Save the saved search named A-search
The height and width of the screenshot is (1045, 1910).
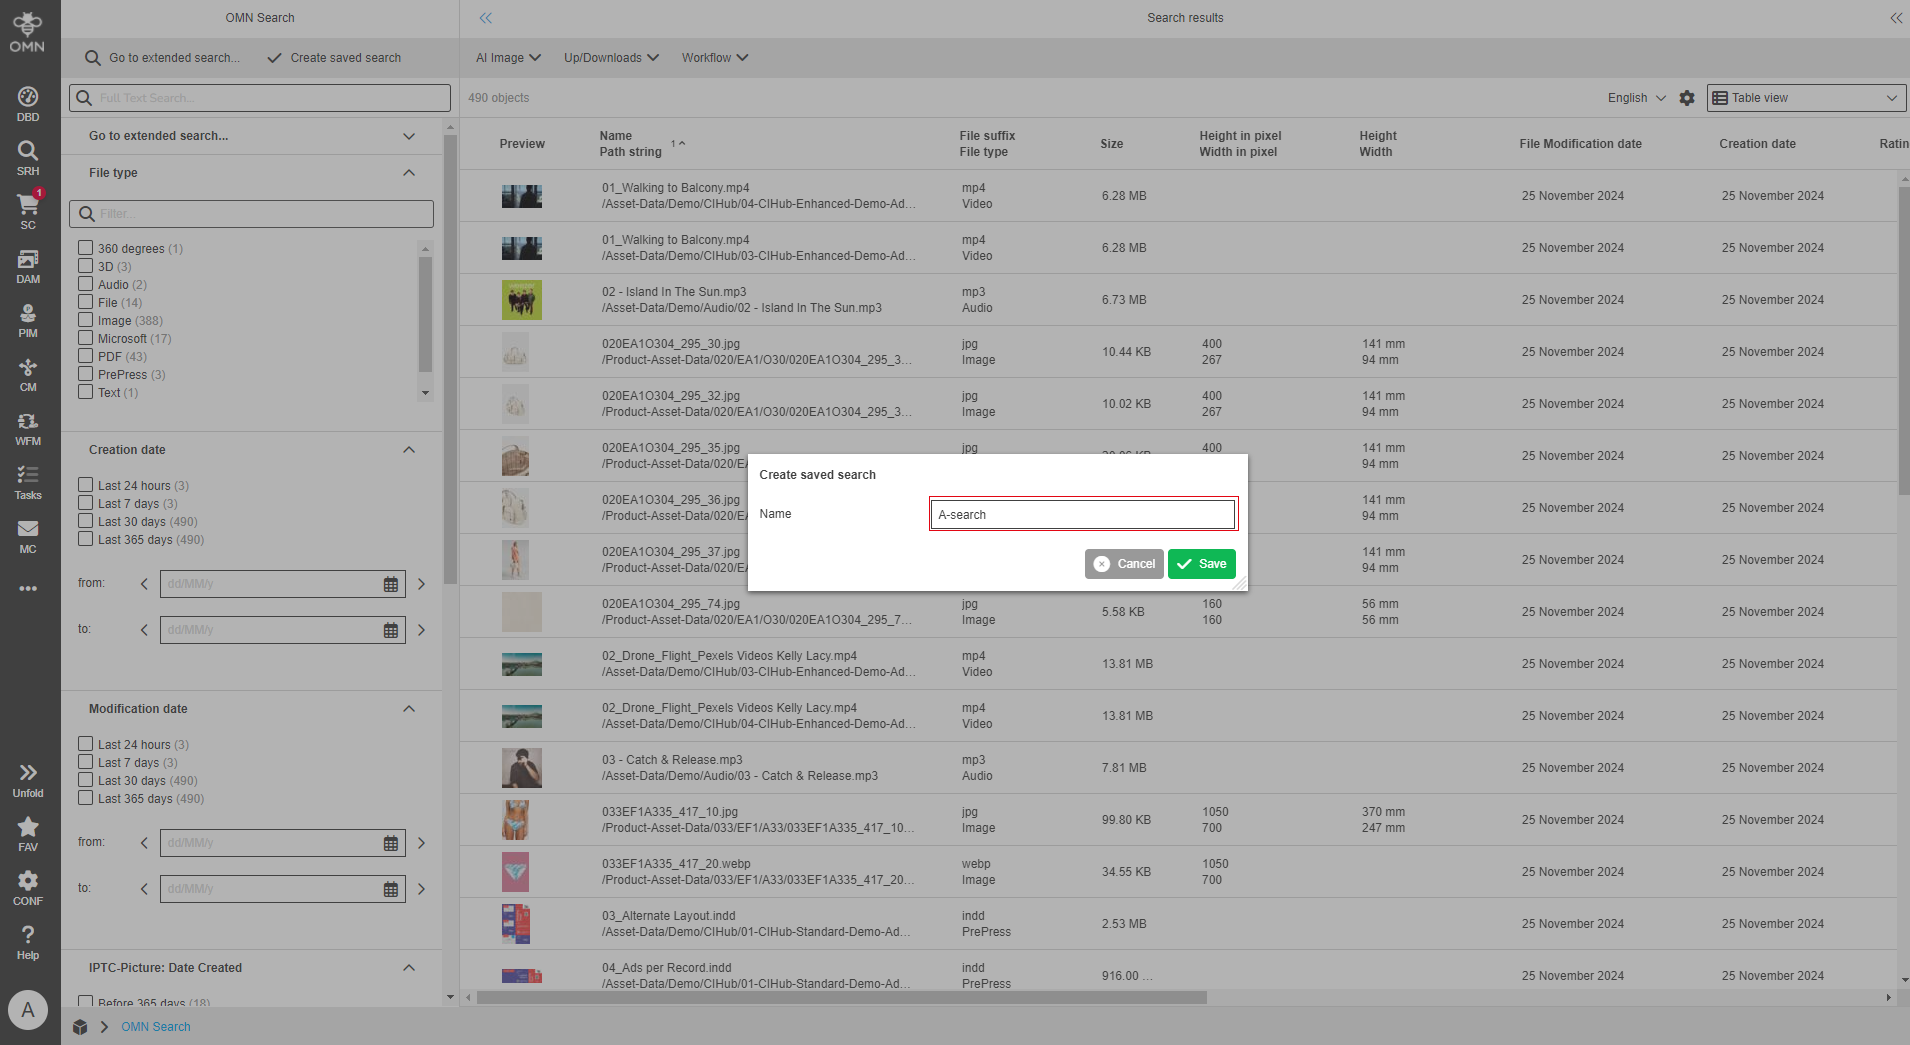click(1201, 563)
